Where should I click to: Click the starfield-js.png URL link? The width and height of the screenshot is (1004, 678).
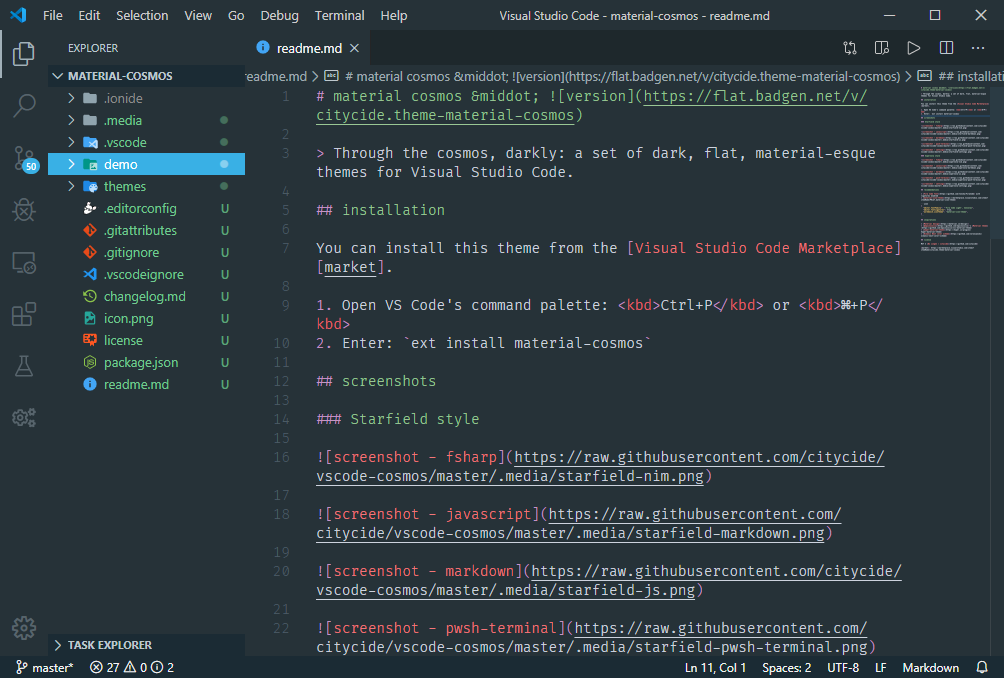506,590
